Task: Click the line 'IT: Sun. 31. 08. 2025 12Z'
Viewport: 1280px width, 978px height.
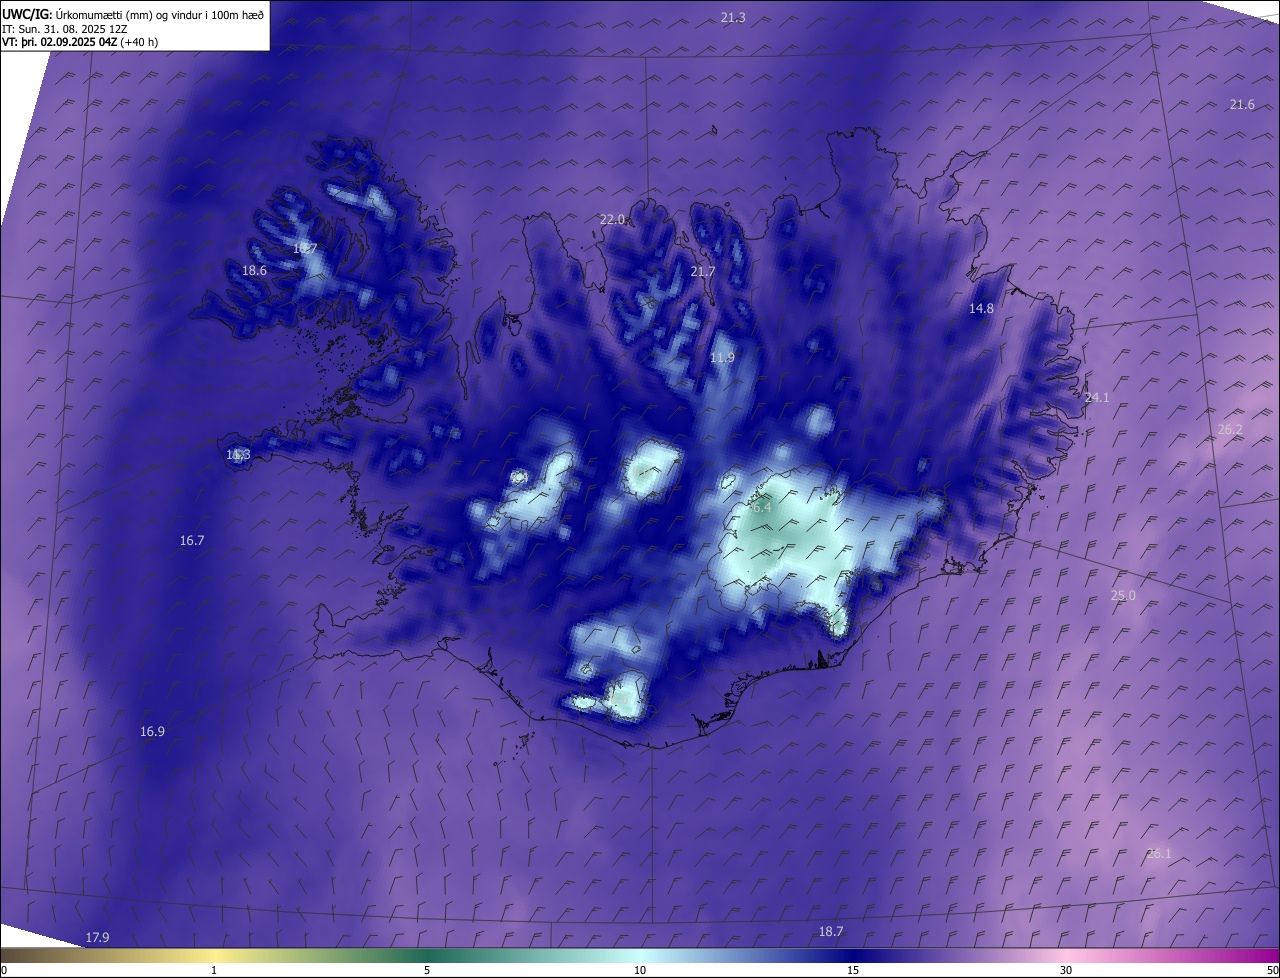Action: 67,28
